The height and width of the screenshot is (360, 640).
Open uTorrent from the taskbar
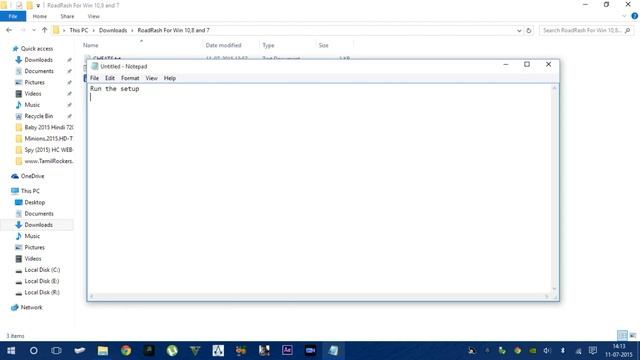point(172,351)
